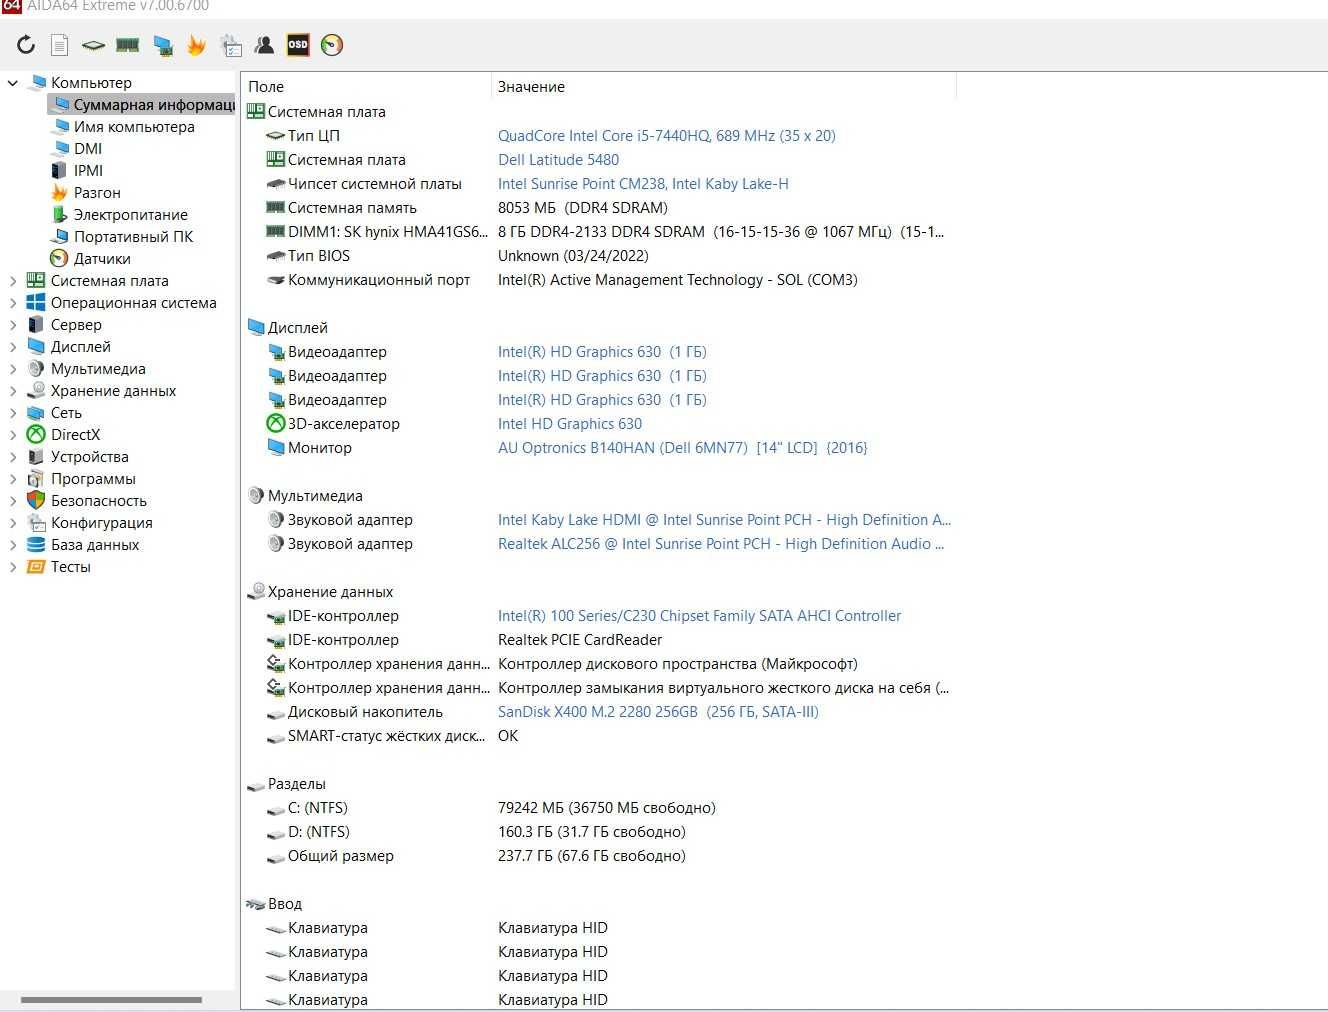Collapse the Компьютер tree node

coord(13,83)
